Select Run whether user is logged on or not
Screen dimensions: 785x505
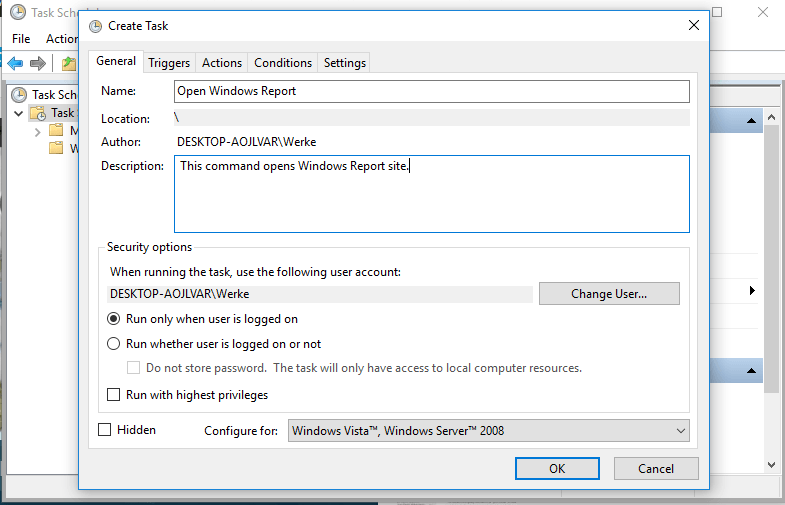(x=113, y=344)
